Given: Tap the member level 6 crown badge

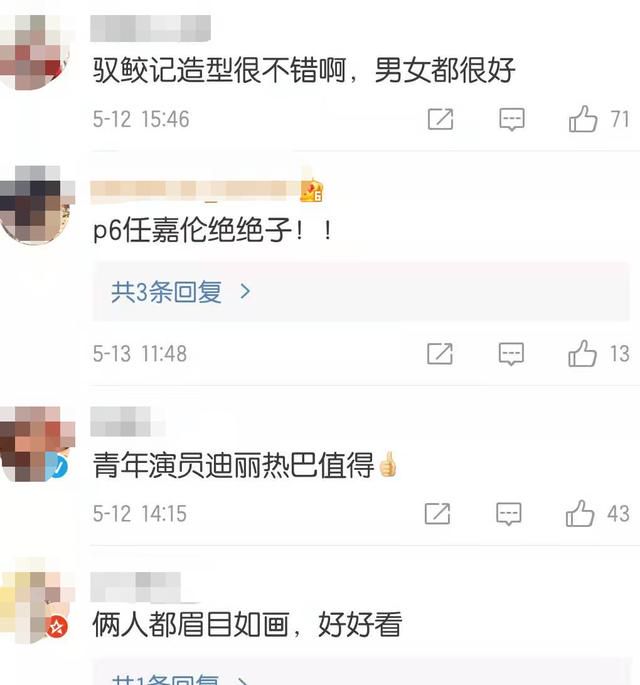Looking at the screenshot, I should tap(311, 190).
